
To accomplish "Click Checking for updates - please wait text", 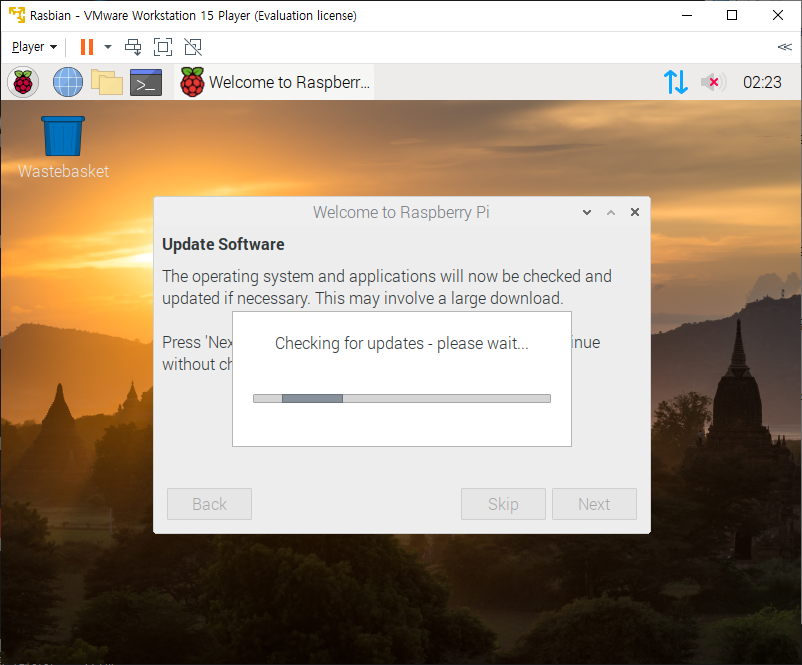I will pos(402,343).
